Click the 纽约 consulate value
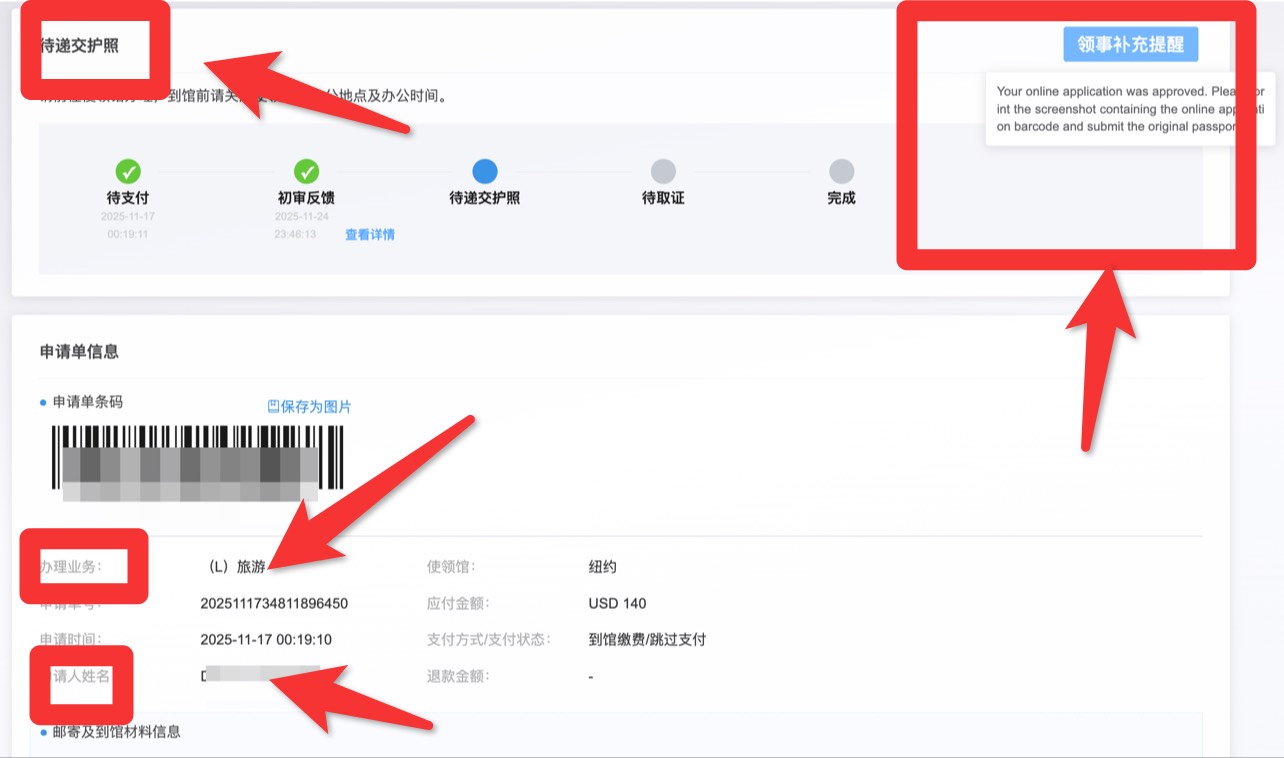Viewport: 1284px width, 758px height. (x=603, y=567)
